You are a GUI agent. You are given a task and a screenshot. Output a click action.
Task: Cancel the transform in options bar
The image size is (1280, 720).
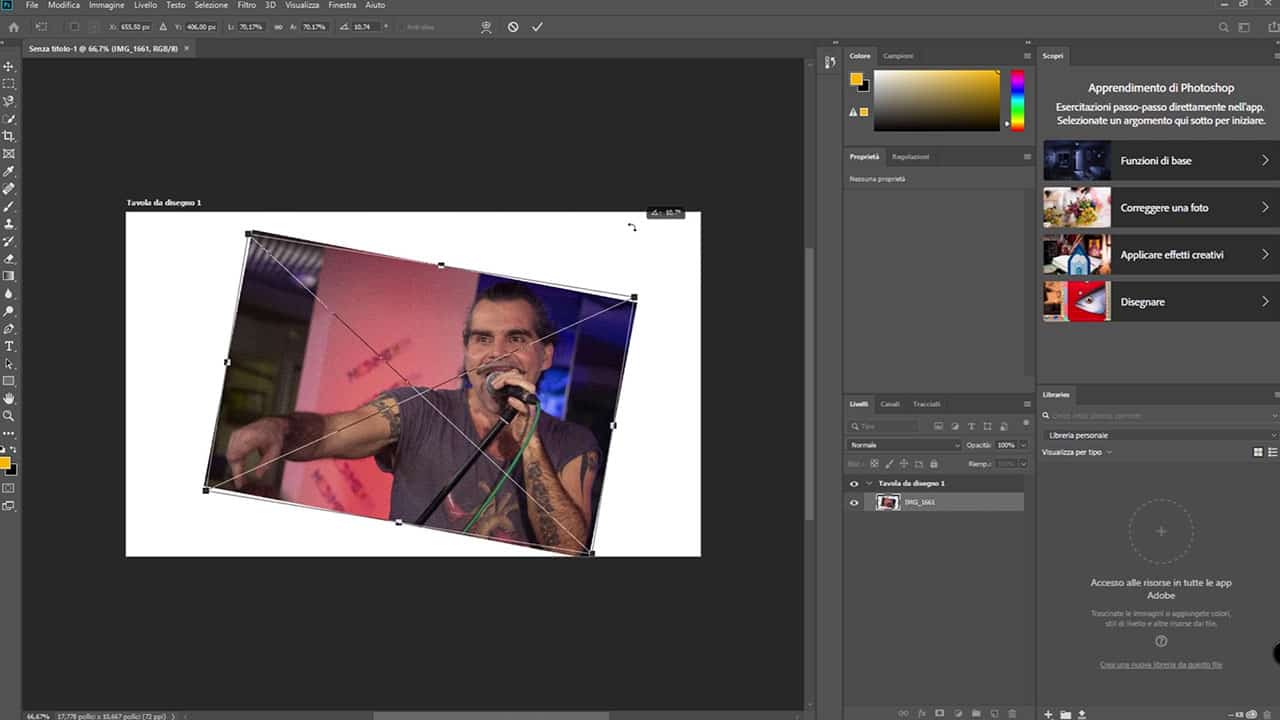point(513,27)
